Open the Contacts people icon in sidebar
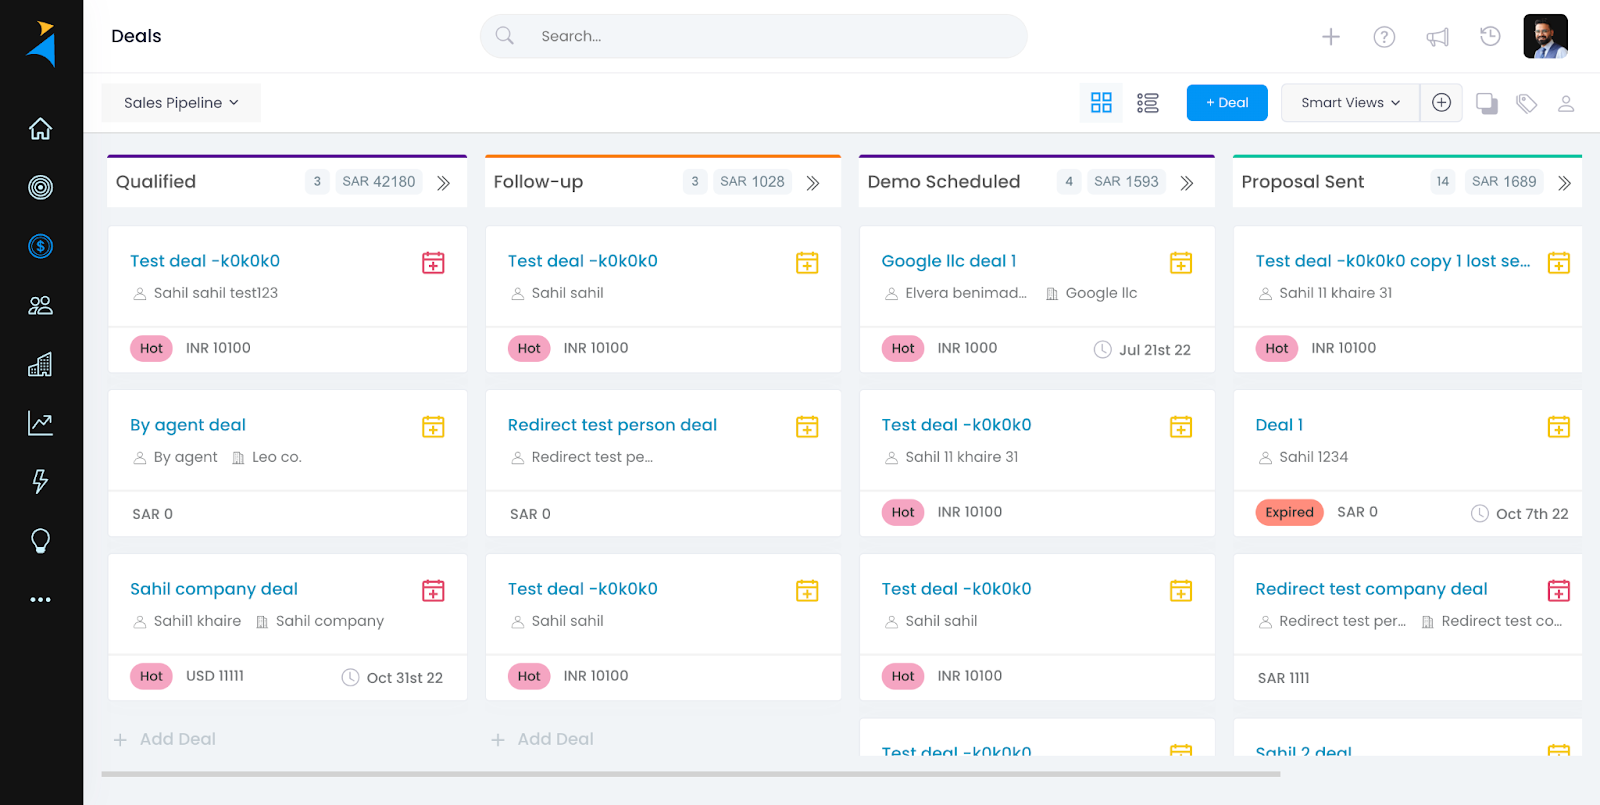This screenshot has height=805, width=1600. 40,305
